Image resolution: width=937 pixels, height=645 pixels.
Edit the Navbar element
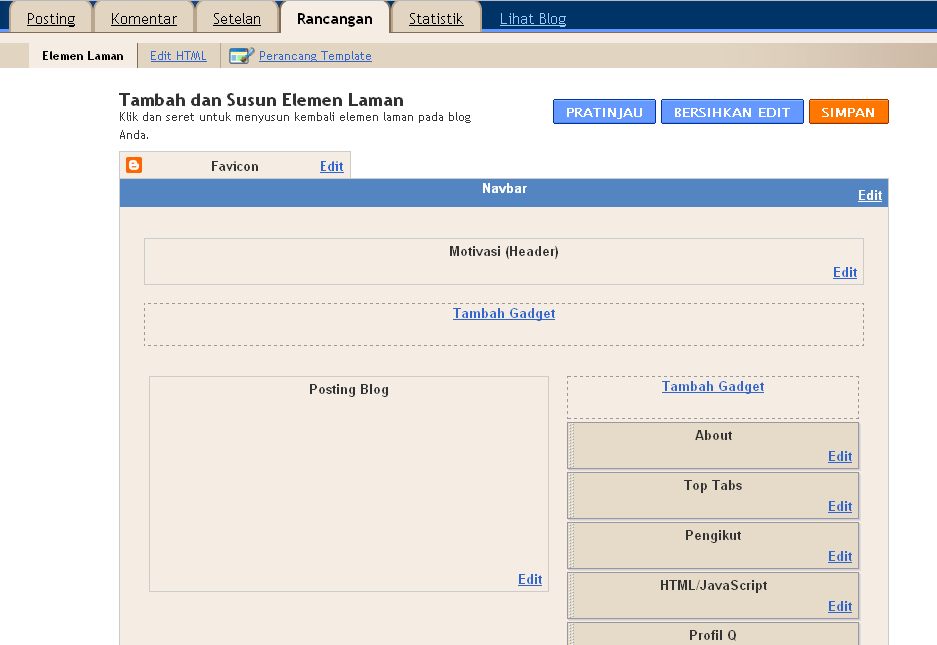tap(870, 195)
